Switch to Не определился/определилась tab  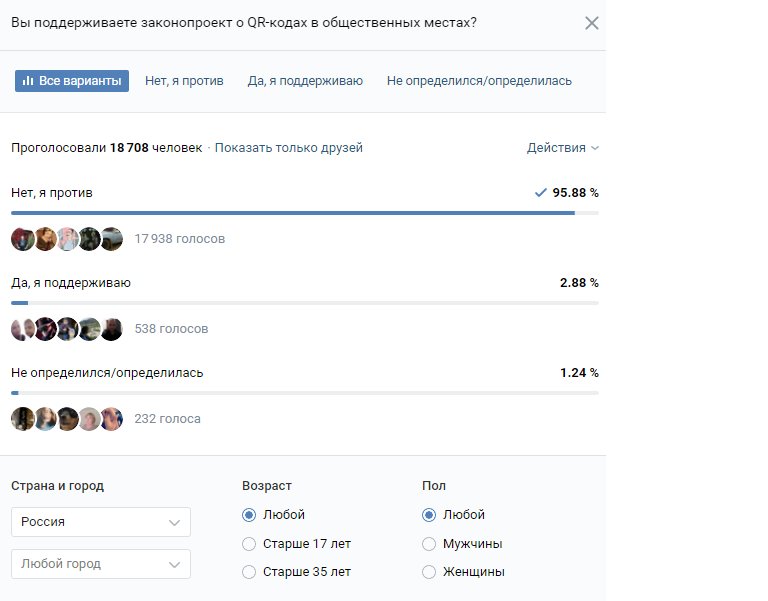click(x=479, y=81)
